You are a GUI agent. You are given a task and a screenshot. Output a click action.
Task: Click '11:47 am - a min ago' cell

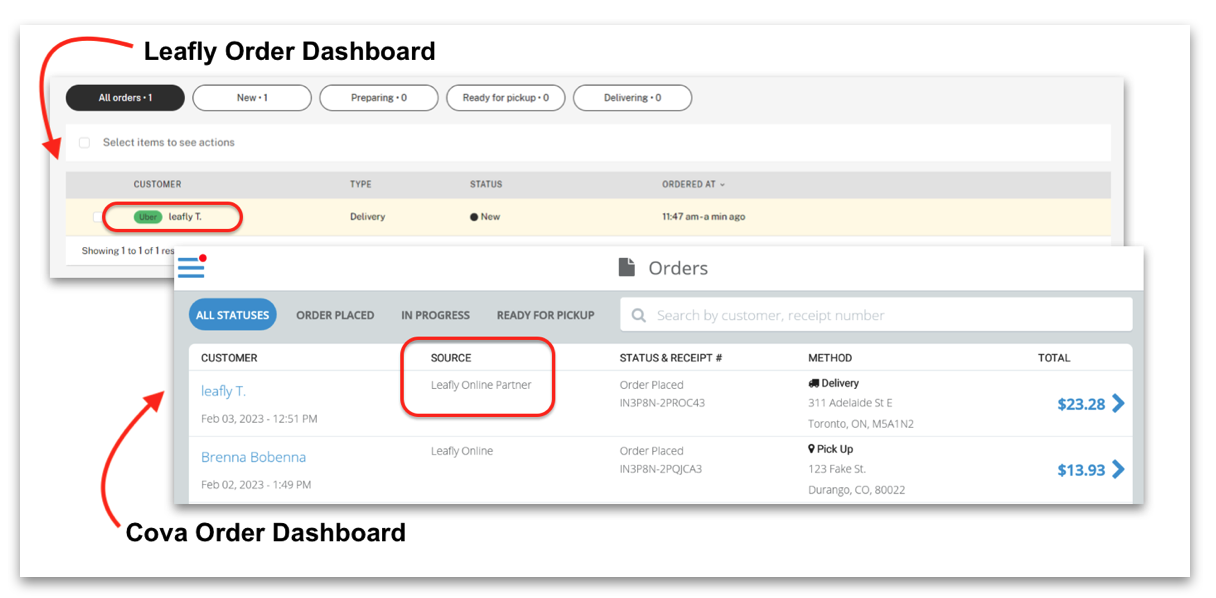coord(703,217)
